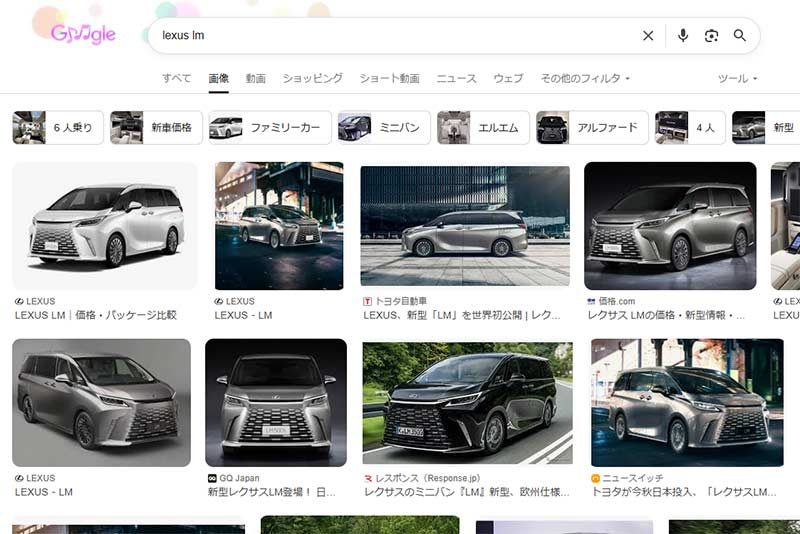Start voice search with microphone icon

tap(683, 36)
